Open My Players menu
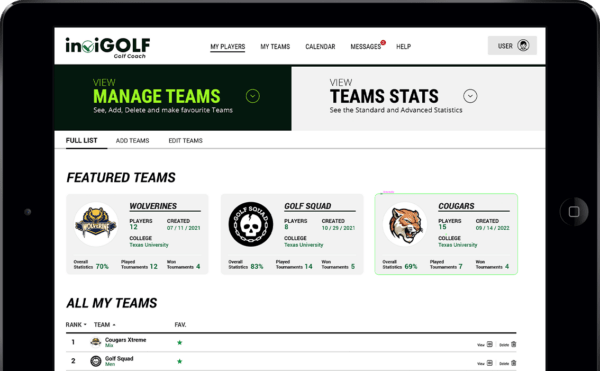600x371 pixels. click(x=228, y=47)
